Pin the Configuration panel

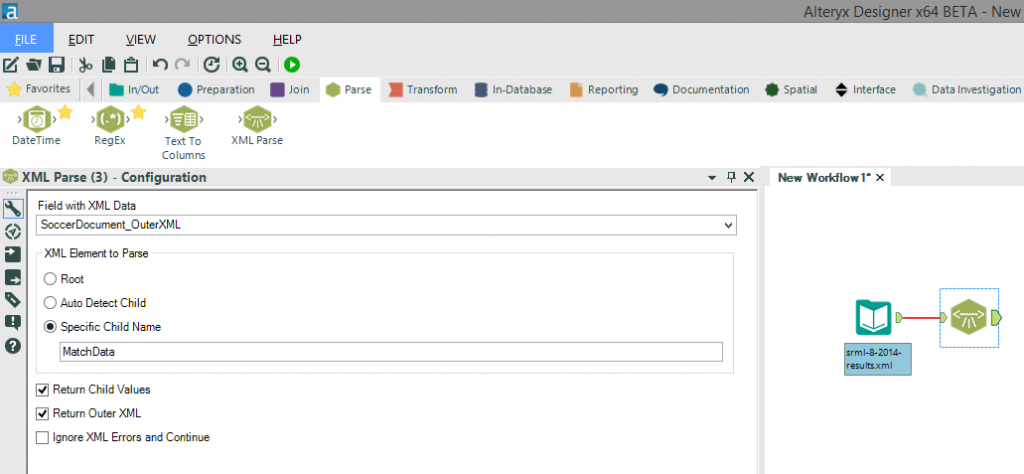pyautogui.click(x=731, y=177)
